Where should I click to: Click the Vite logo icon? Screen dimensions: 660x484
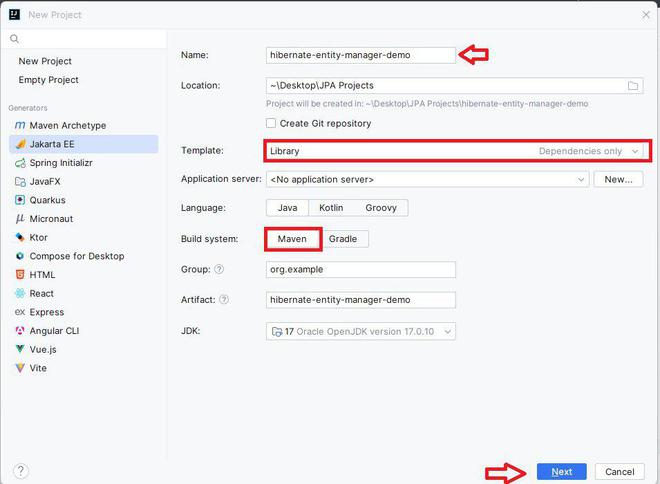coord(20,368)
